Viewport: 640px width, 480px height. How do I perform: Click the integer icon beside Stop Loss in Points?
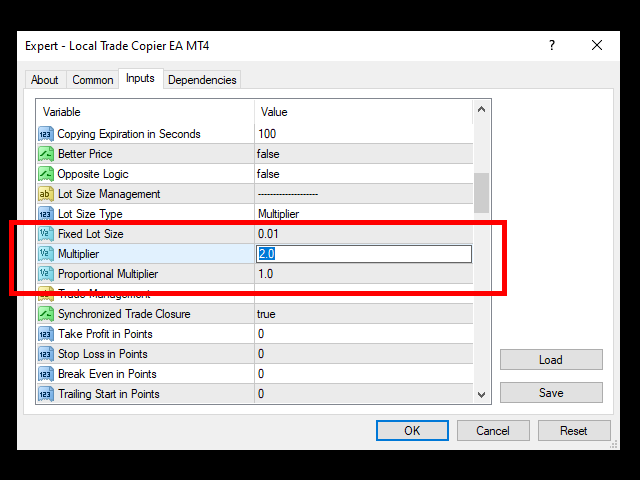coord(46,354)
